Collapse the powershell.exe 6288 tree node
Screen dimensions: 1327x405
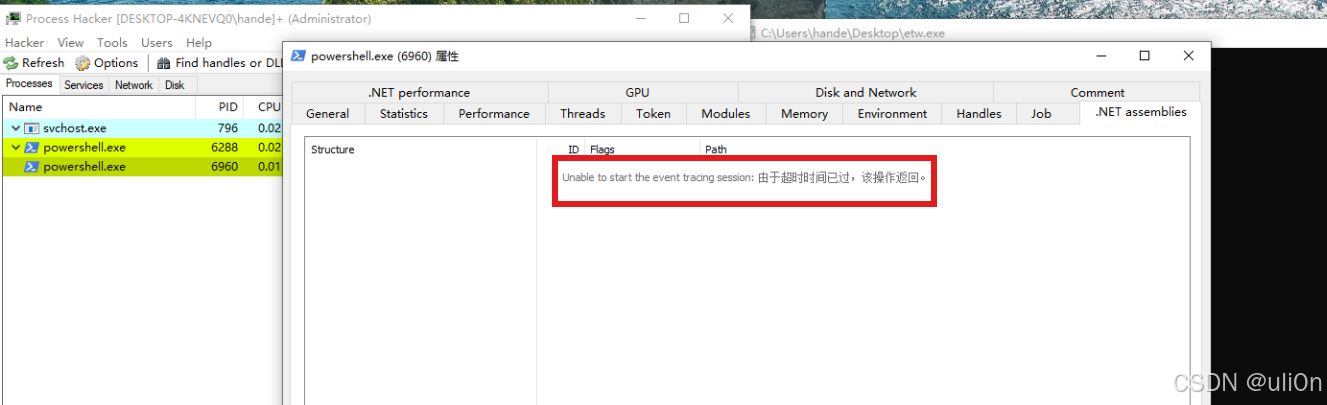point(15,147)
